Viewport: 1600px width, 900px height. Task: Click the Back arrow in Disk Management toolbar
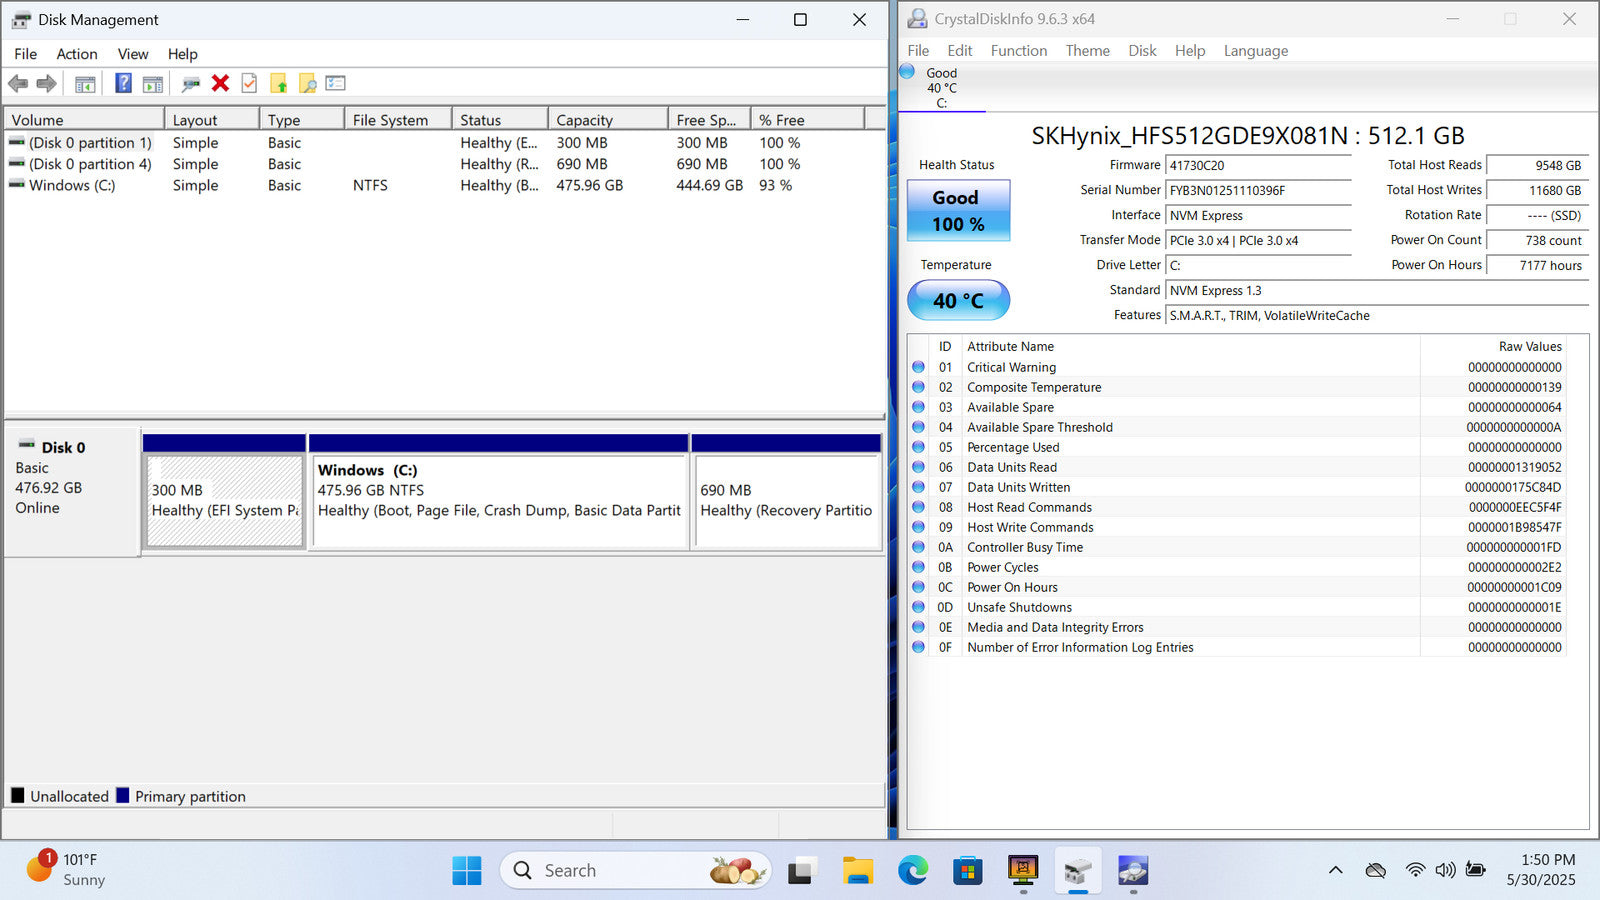click(x=18, y=84)
